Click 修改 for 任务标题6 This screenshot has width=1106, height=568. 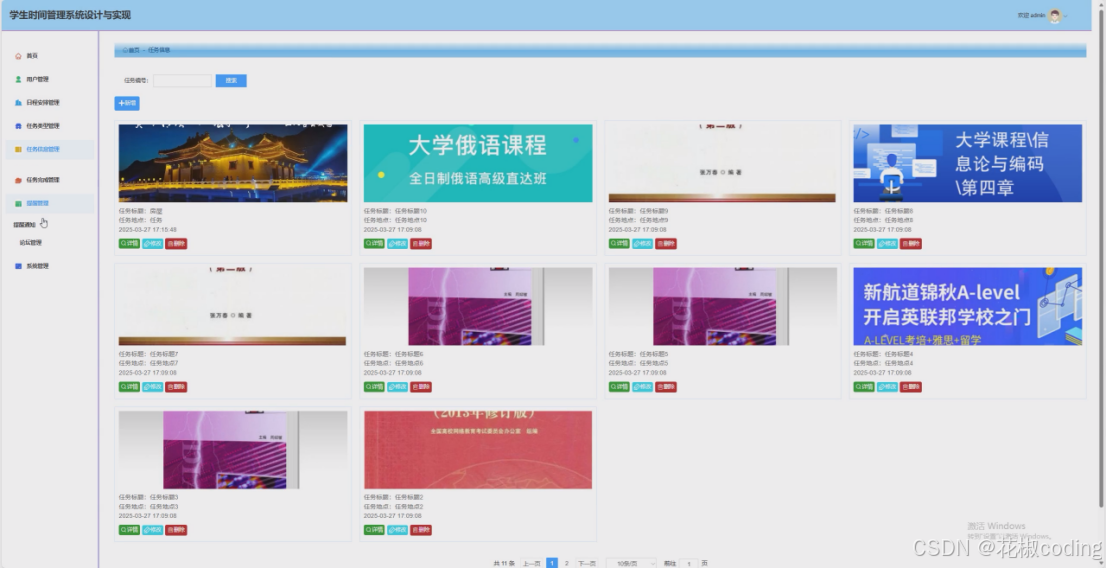pos(397,387)
